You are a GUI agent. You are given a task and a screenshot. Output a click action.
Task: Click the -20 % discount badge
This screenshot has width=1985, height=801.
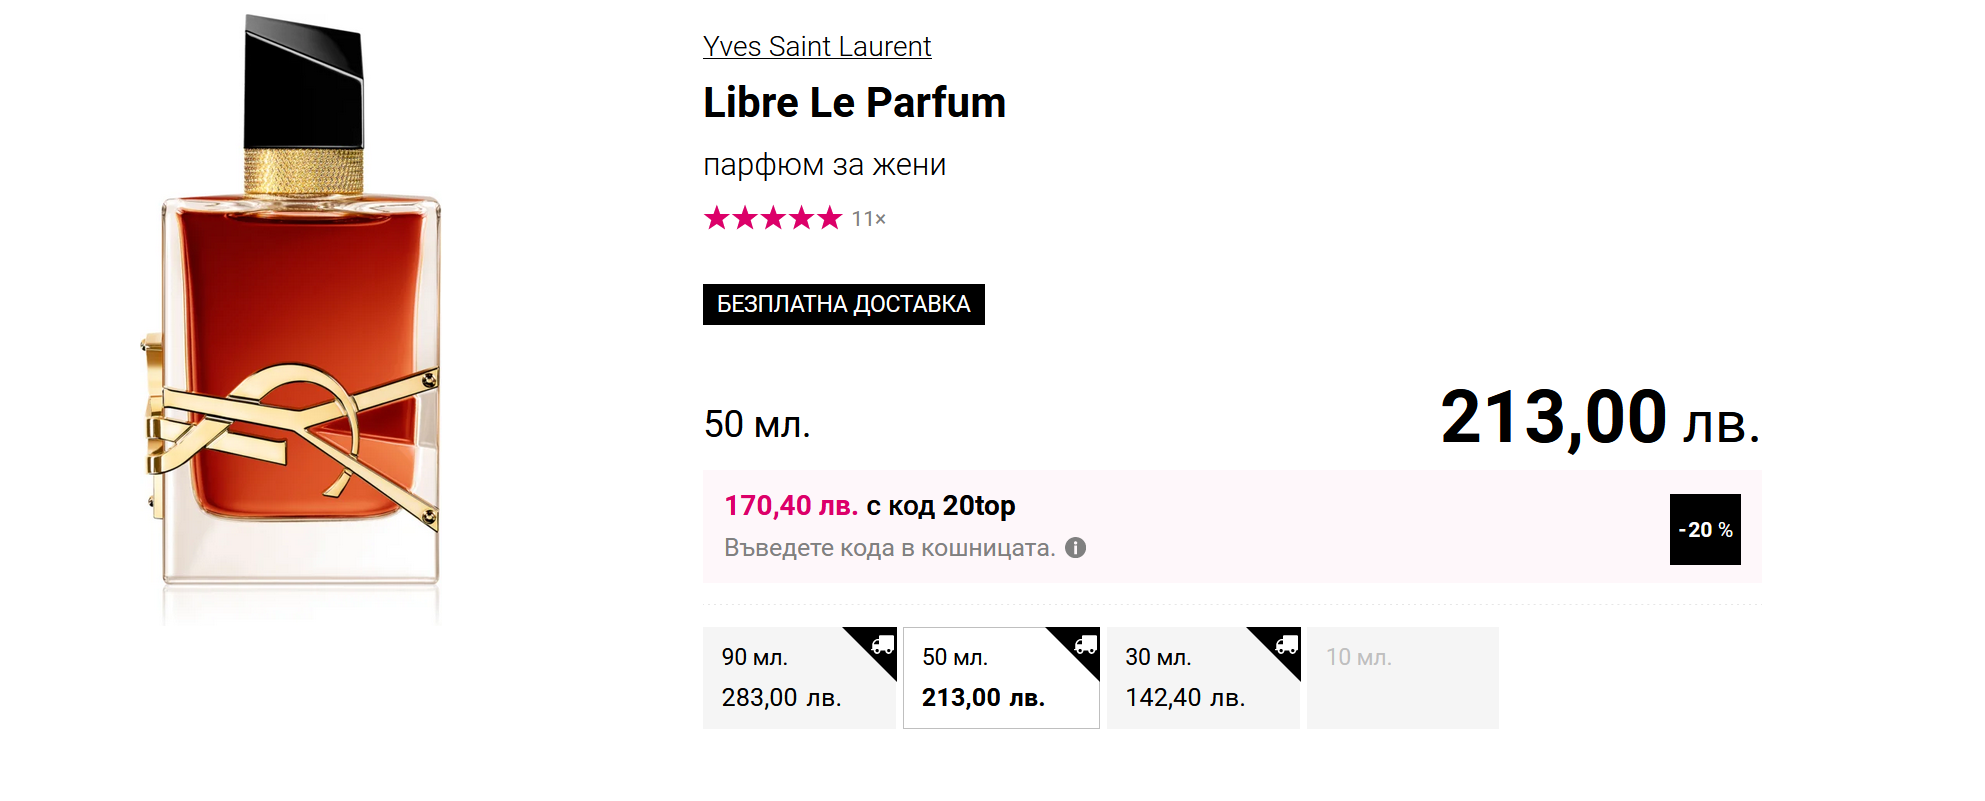tap(1704, 529)
